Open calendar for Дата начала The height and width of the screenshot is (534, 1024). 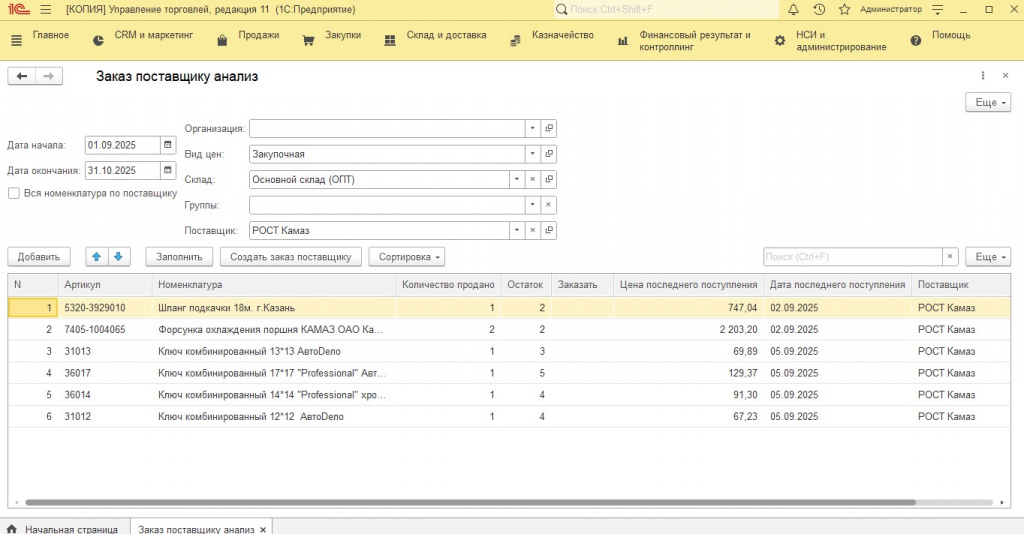pos(168,145)
